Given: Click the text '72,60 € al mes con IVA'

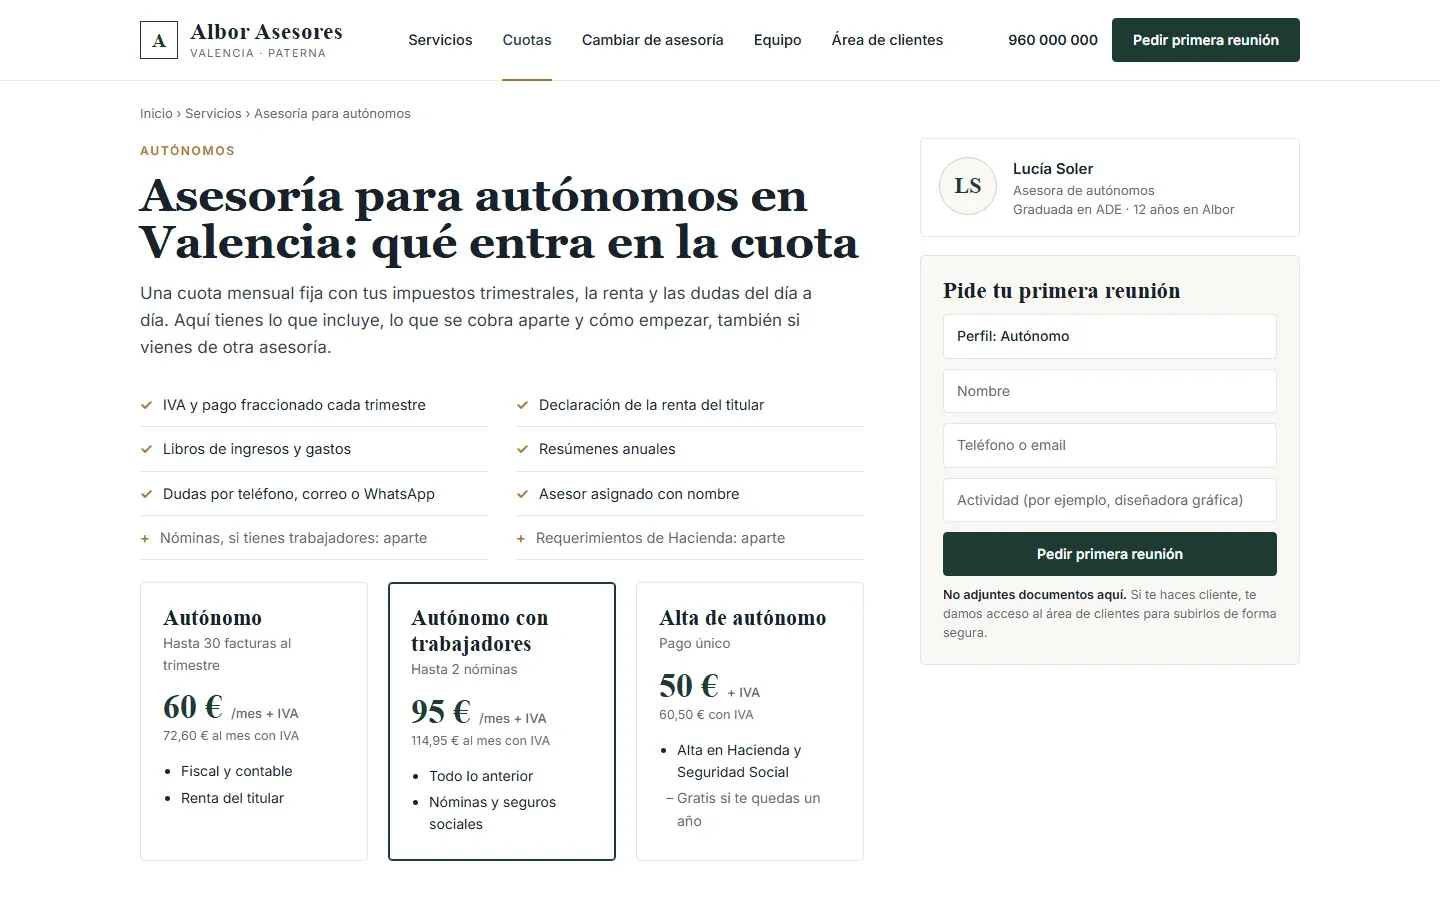Looking at the screenshot, I should (231, 735).
